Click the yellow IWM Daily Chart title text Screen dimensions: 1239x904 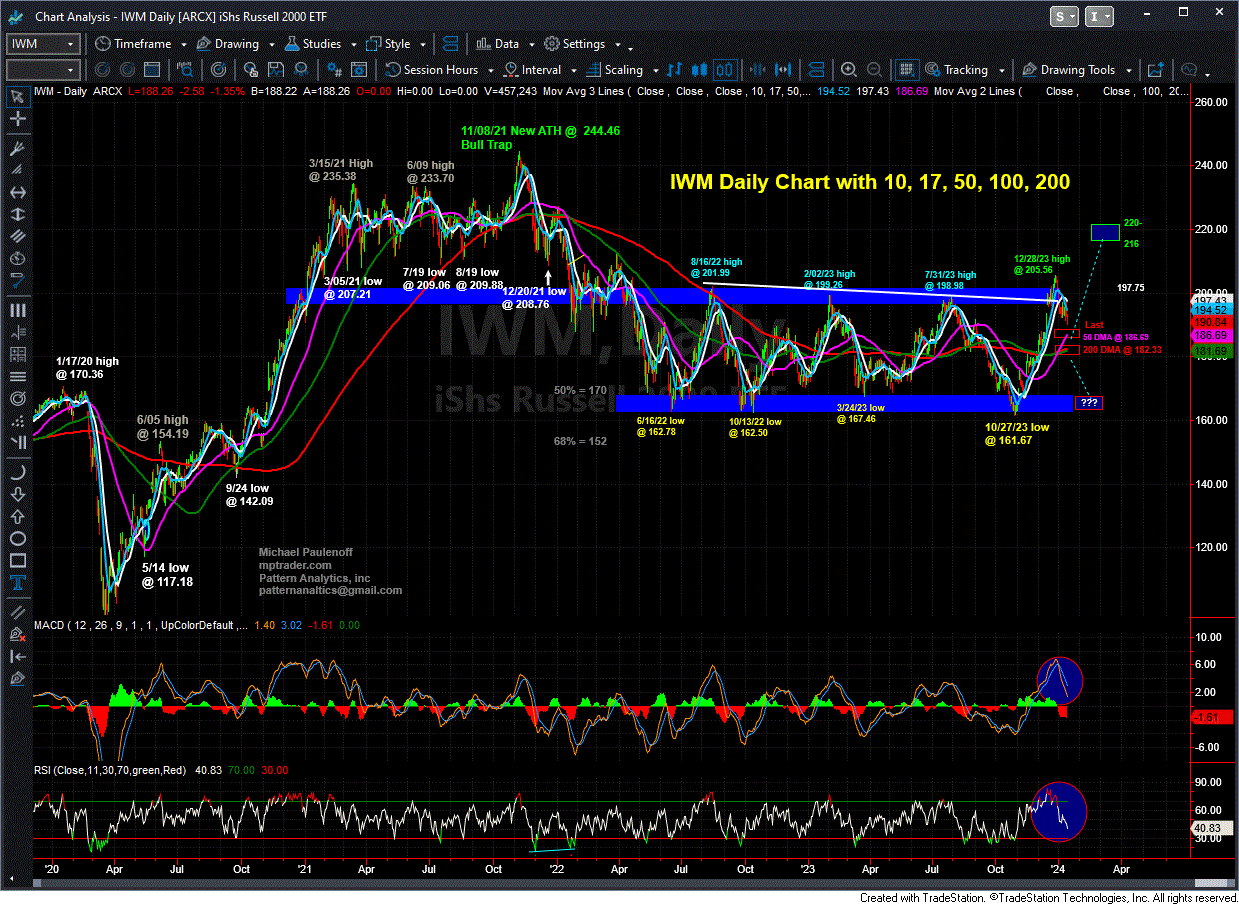[x=869, y=182]
